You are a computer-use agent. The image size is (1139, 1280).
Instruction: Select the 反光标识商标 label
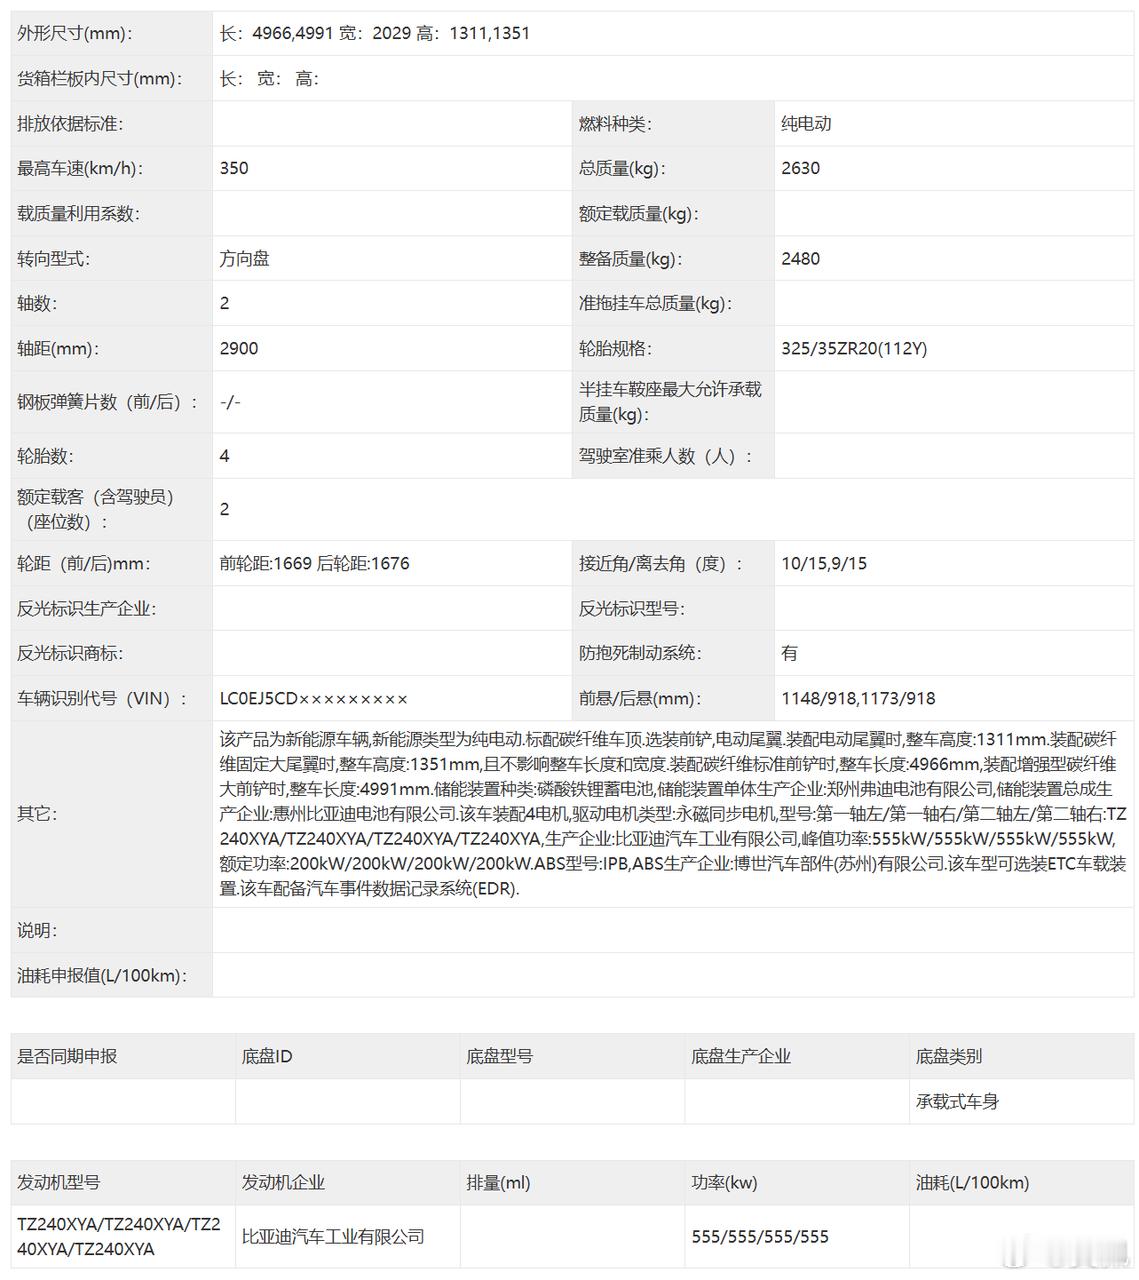(70, 653)
